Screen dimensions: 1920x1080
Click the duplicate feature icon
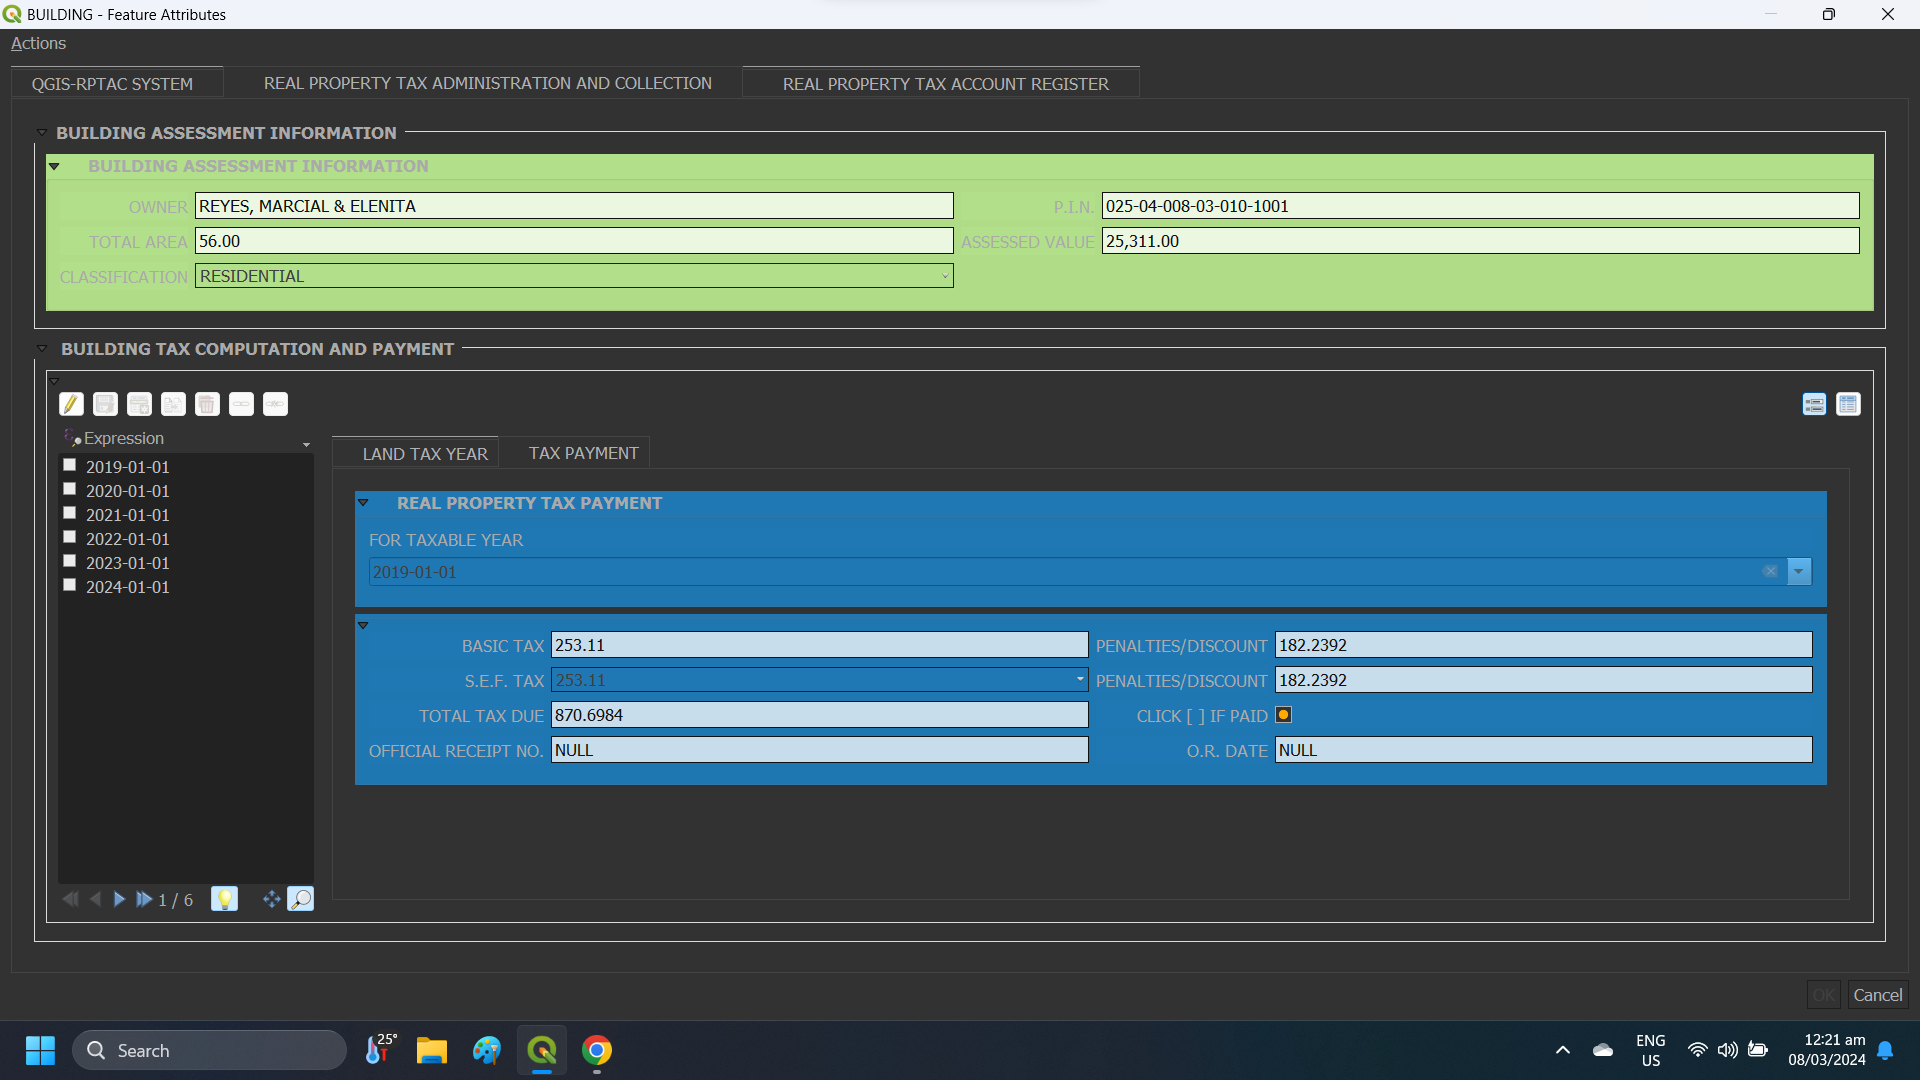coord(173,404)
